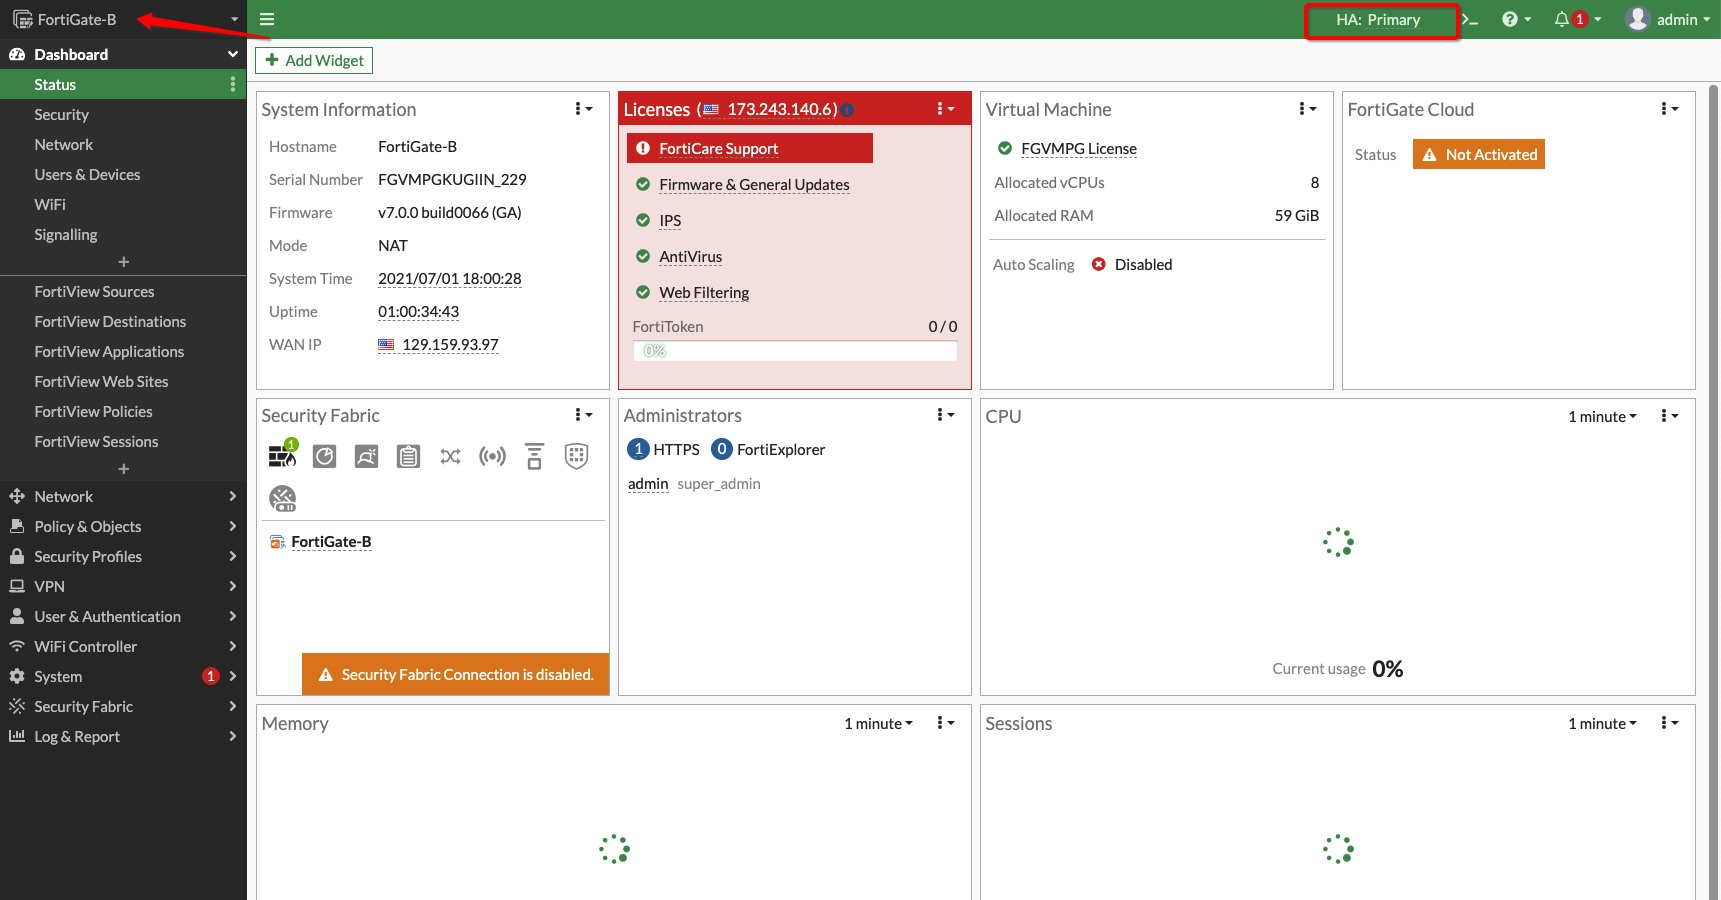Screen dimensions: 1721x900
Task: Click the red alert badge beside System
Action: click(x=211, y=677)
